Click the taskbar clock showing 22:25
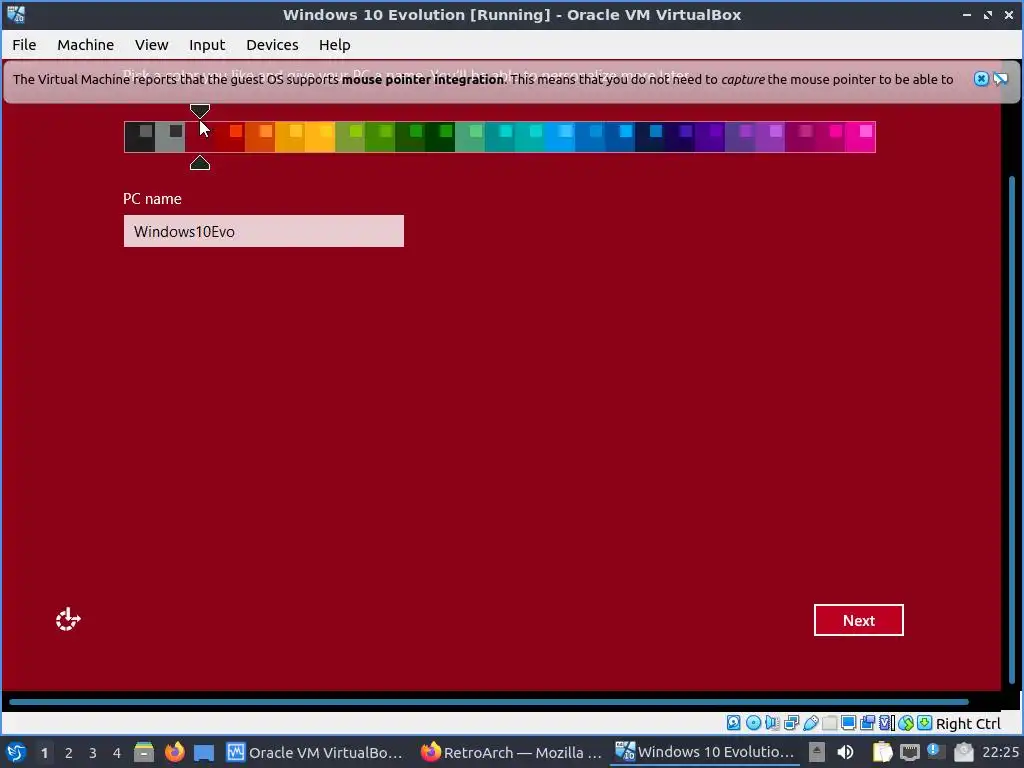1024x768 pixels. (x=1000, y=752)
